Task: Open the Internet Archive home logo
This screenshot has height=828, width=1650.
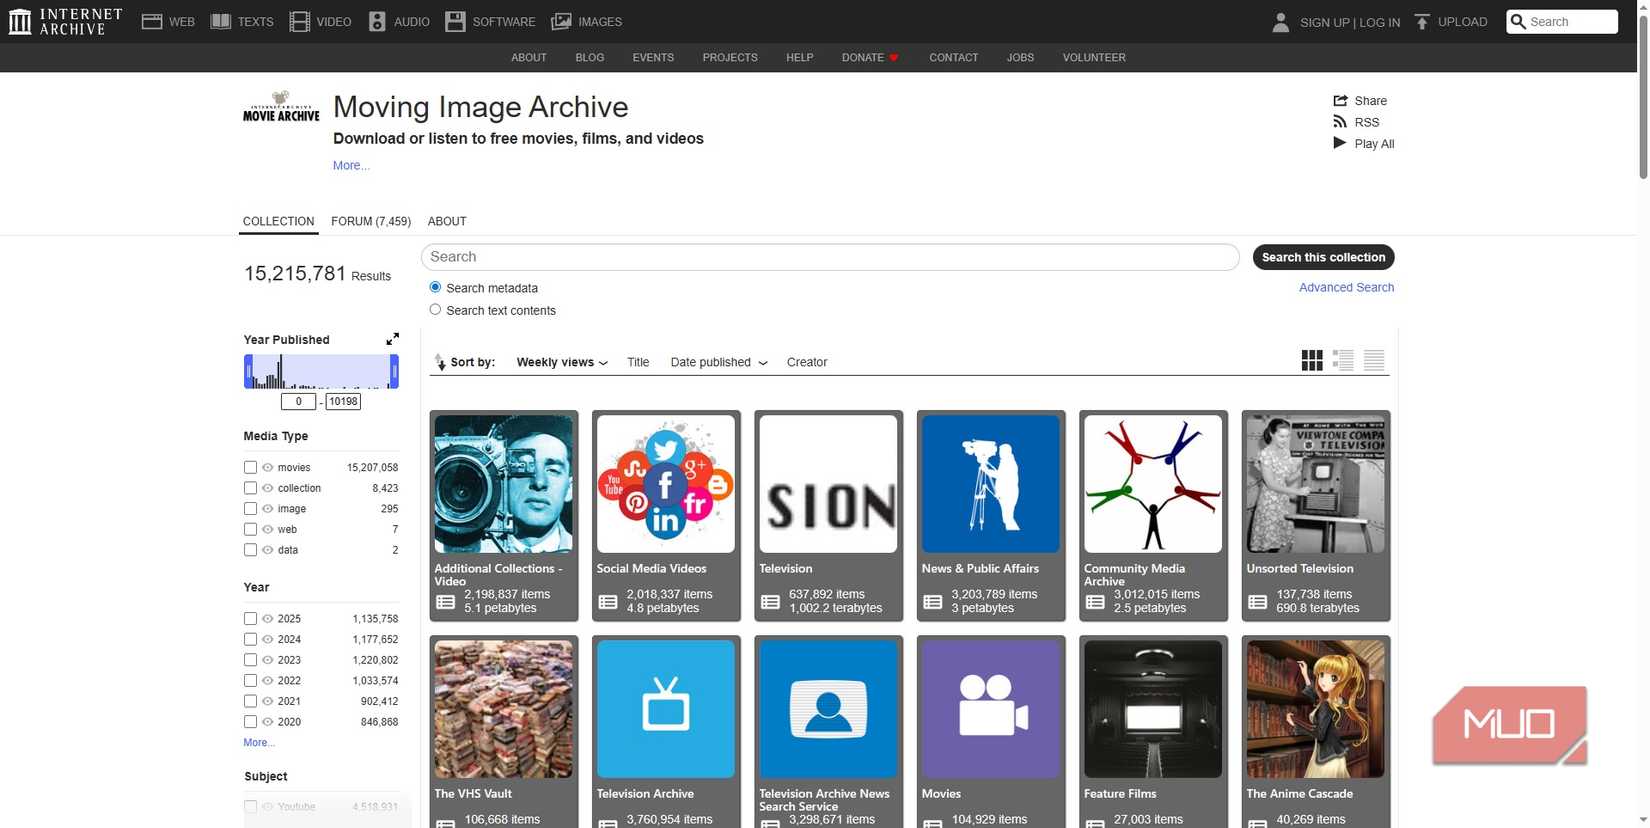Action: point(65,21)
